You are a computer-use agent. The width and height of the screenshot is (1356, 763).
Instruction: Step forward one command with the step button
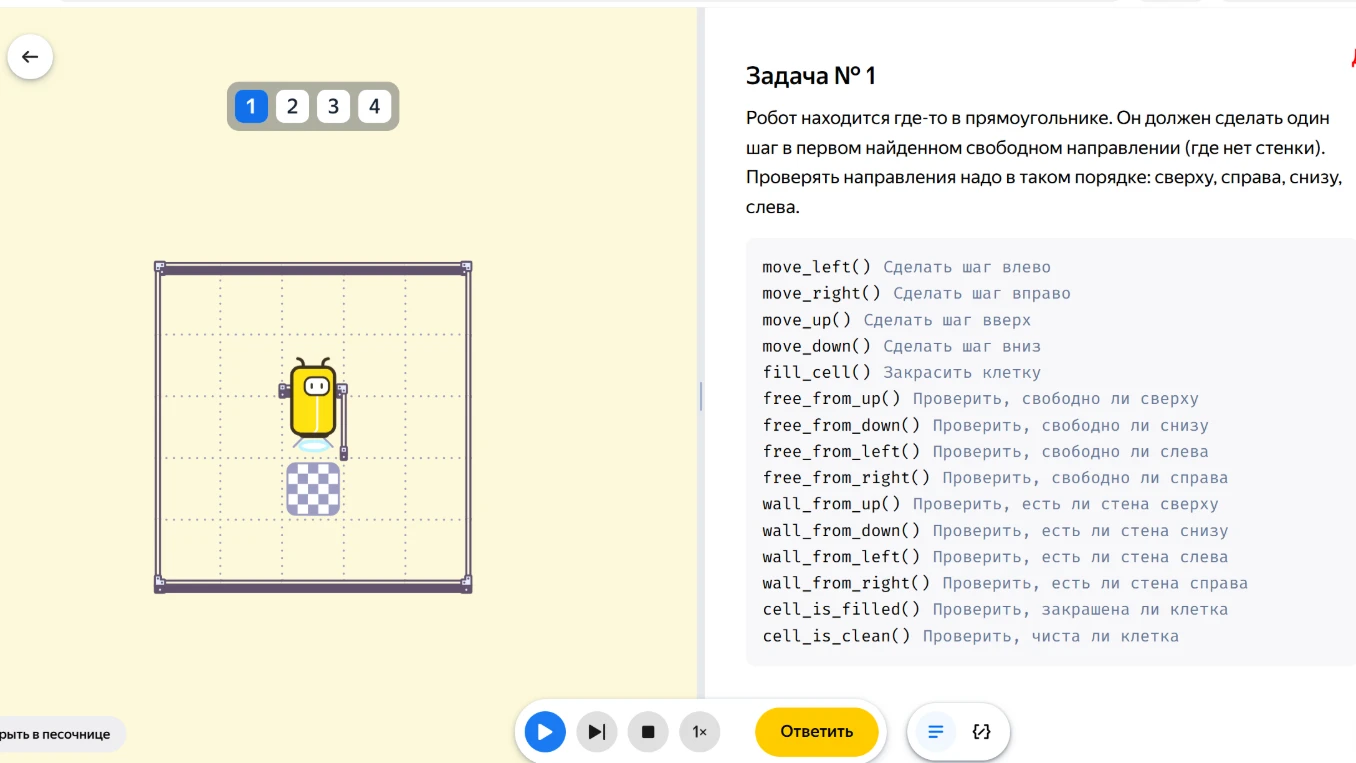coord(597,732)
